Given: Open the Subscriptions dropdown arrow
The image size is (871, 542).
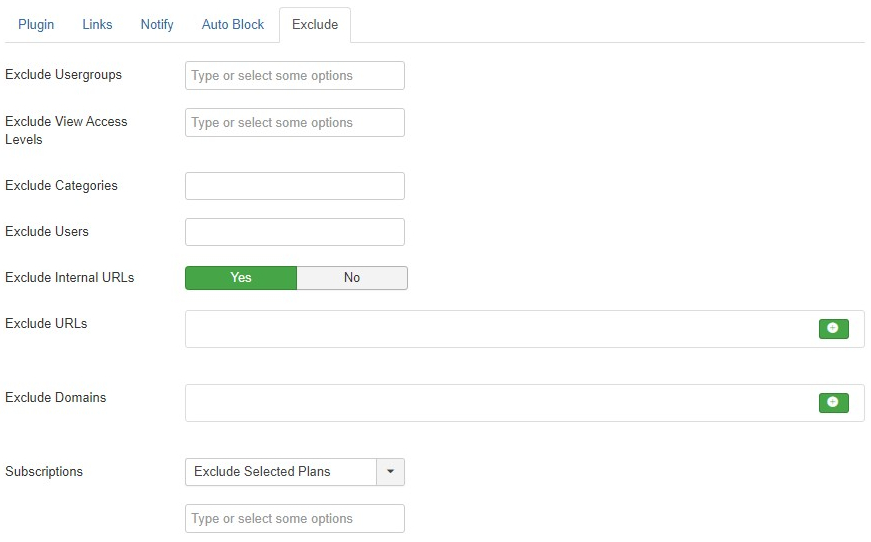Looking at the screenshot, I should tap(391, 472).
